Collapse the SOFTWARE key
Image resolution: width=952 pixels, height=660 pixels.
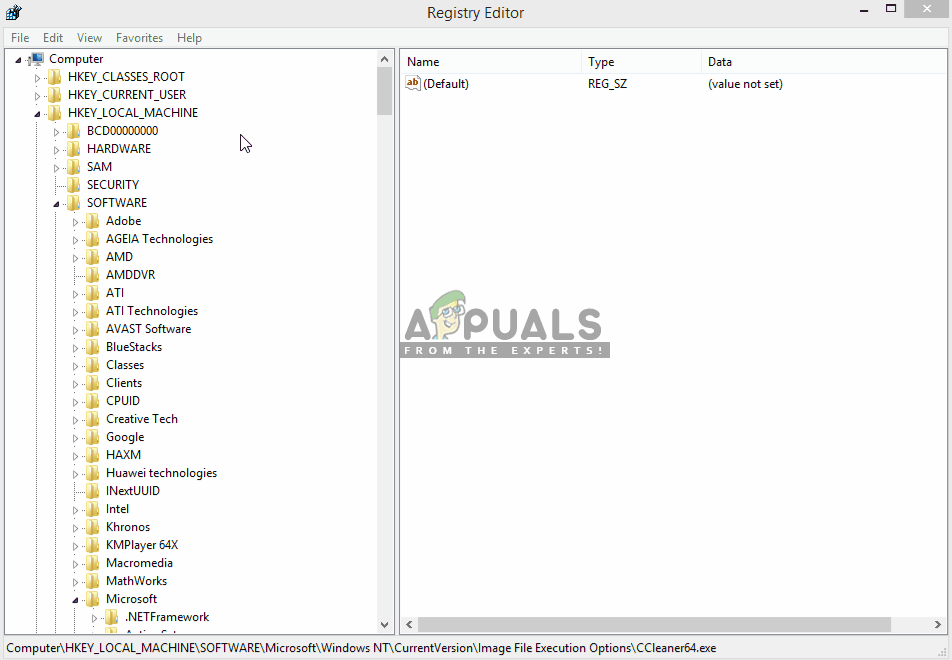pyautogui.click(x=56, y=204)
